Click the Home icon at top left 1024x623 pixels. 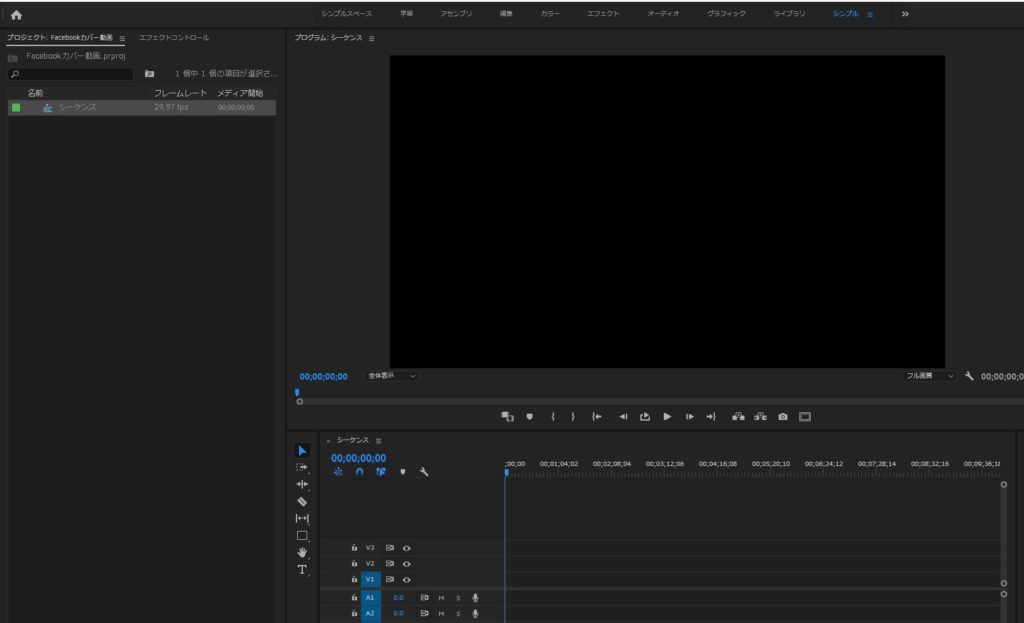click(x=16, y=14)
